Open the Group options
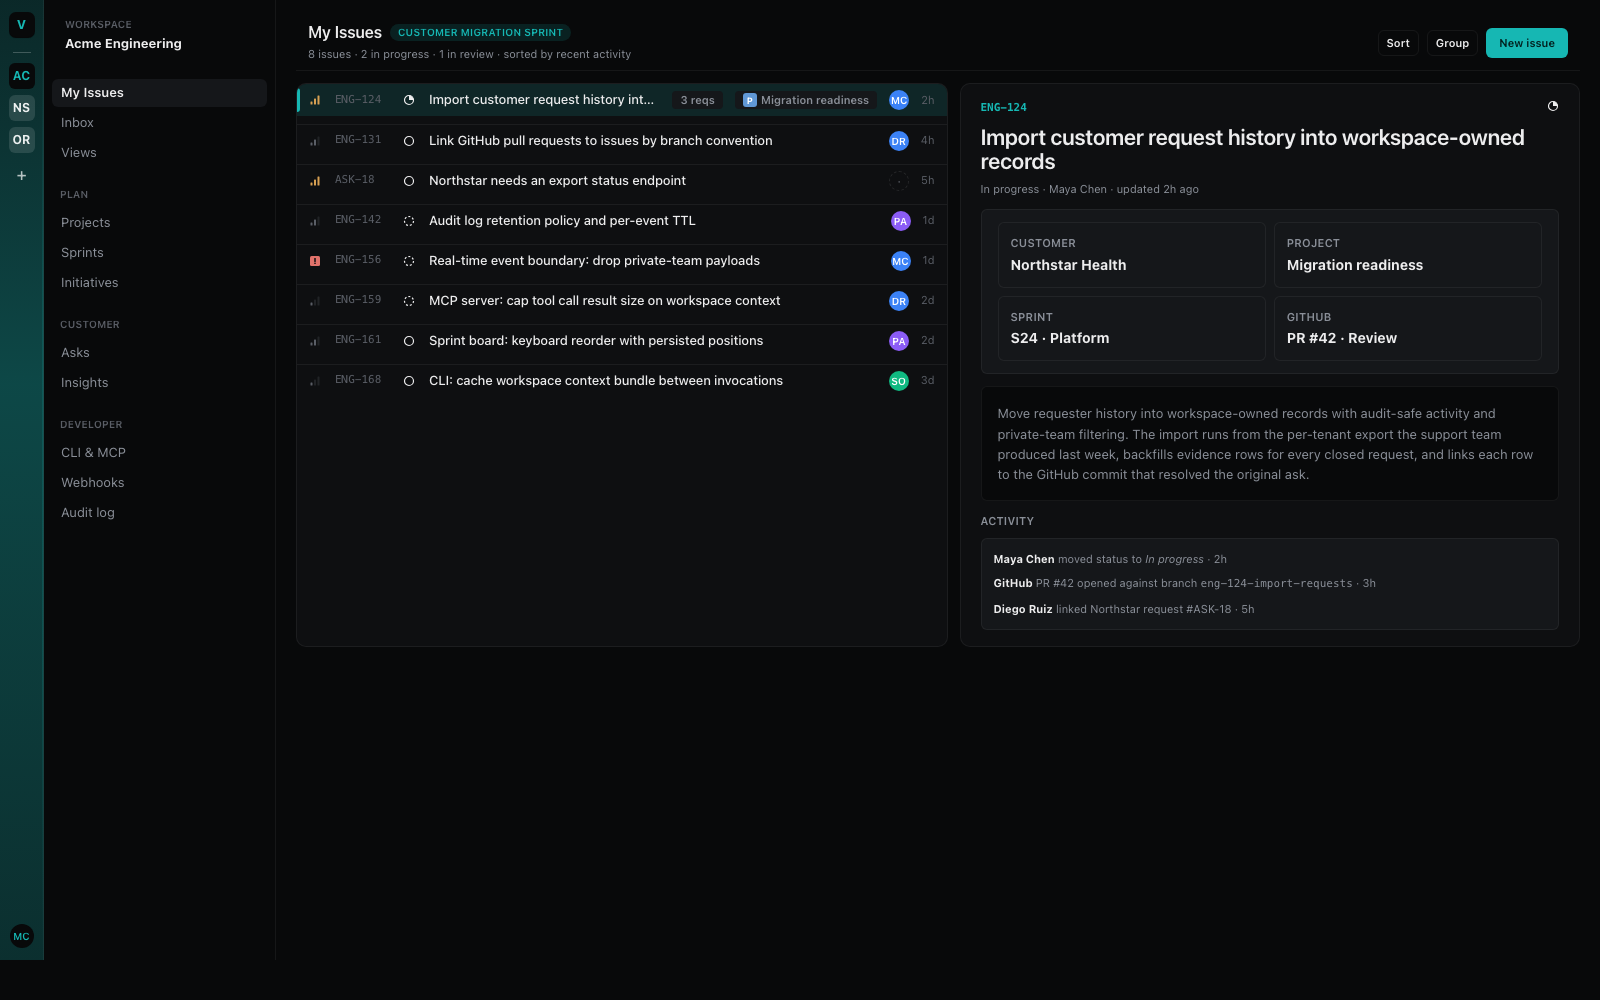Screen dimensions: 1600x1000 1452,43
